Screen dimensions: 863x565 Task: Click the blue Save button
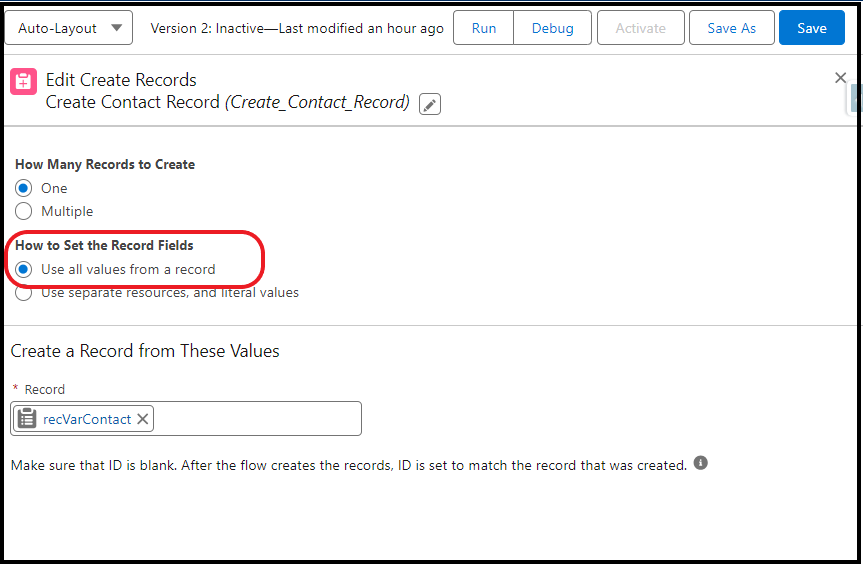(x=812, y=28)
